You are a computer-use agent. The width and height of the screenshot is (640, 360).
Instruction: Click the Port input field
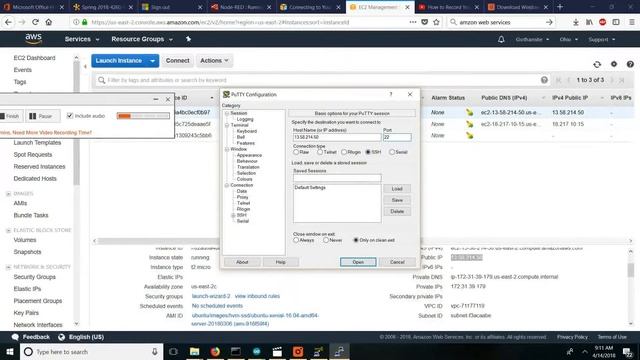point(397,137)
